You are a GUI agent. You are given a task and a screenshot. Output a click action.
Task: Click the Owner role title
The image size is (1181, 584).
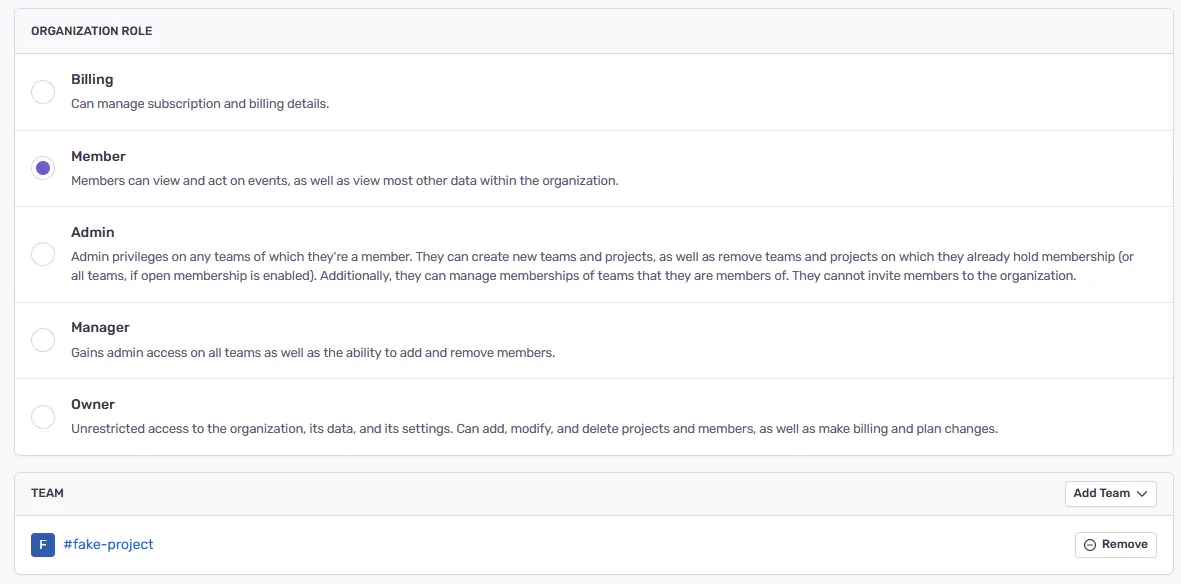(93, 405)
